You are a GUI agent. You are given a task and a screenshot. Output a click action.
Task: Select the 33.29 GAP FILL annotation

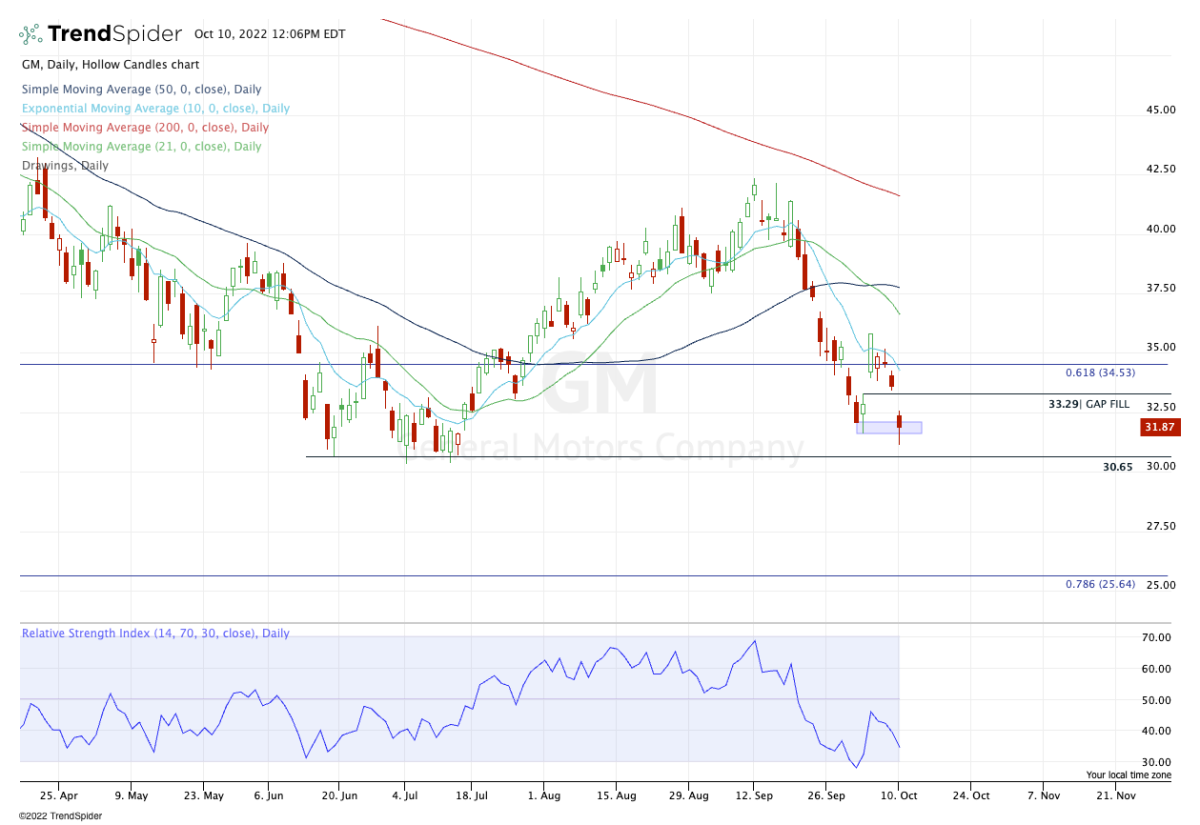pos(1089,404)
